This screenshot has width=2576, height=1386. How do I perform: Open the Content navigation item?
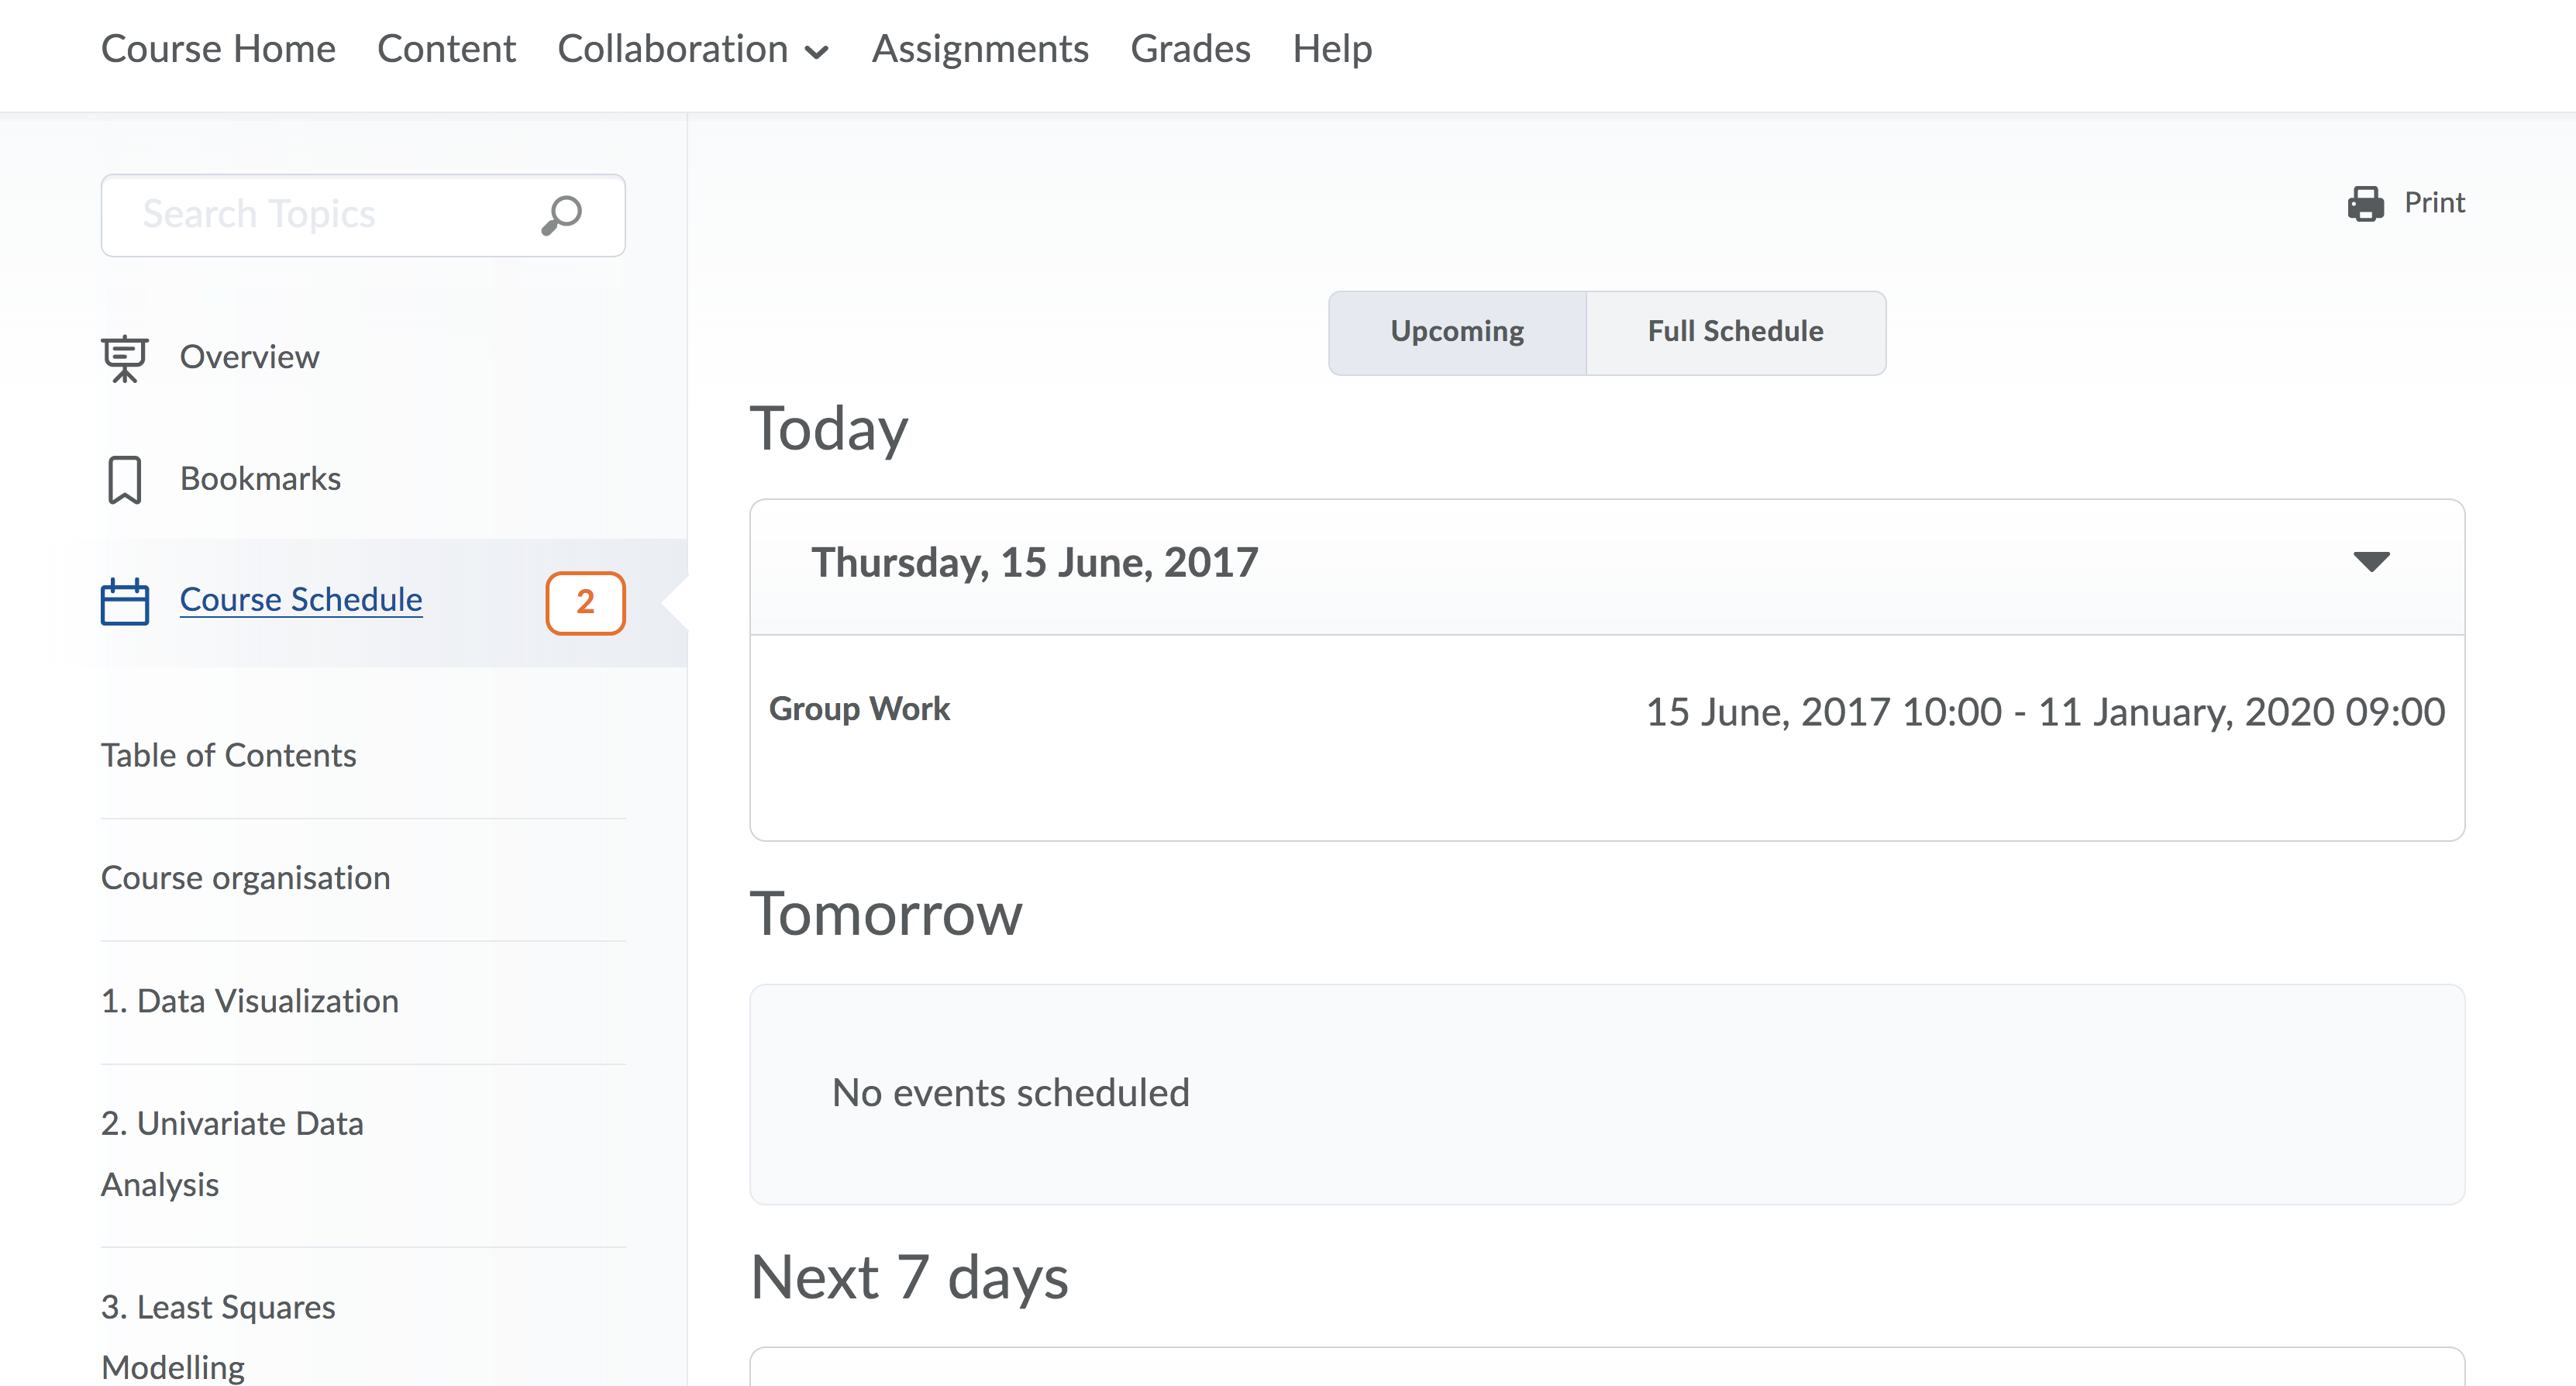[446, 49]
